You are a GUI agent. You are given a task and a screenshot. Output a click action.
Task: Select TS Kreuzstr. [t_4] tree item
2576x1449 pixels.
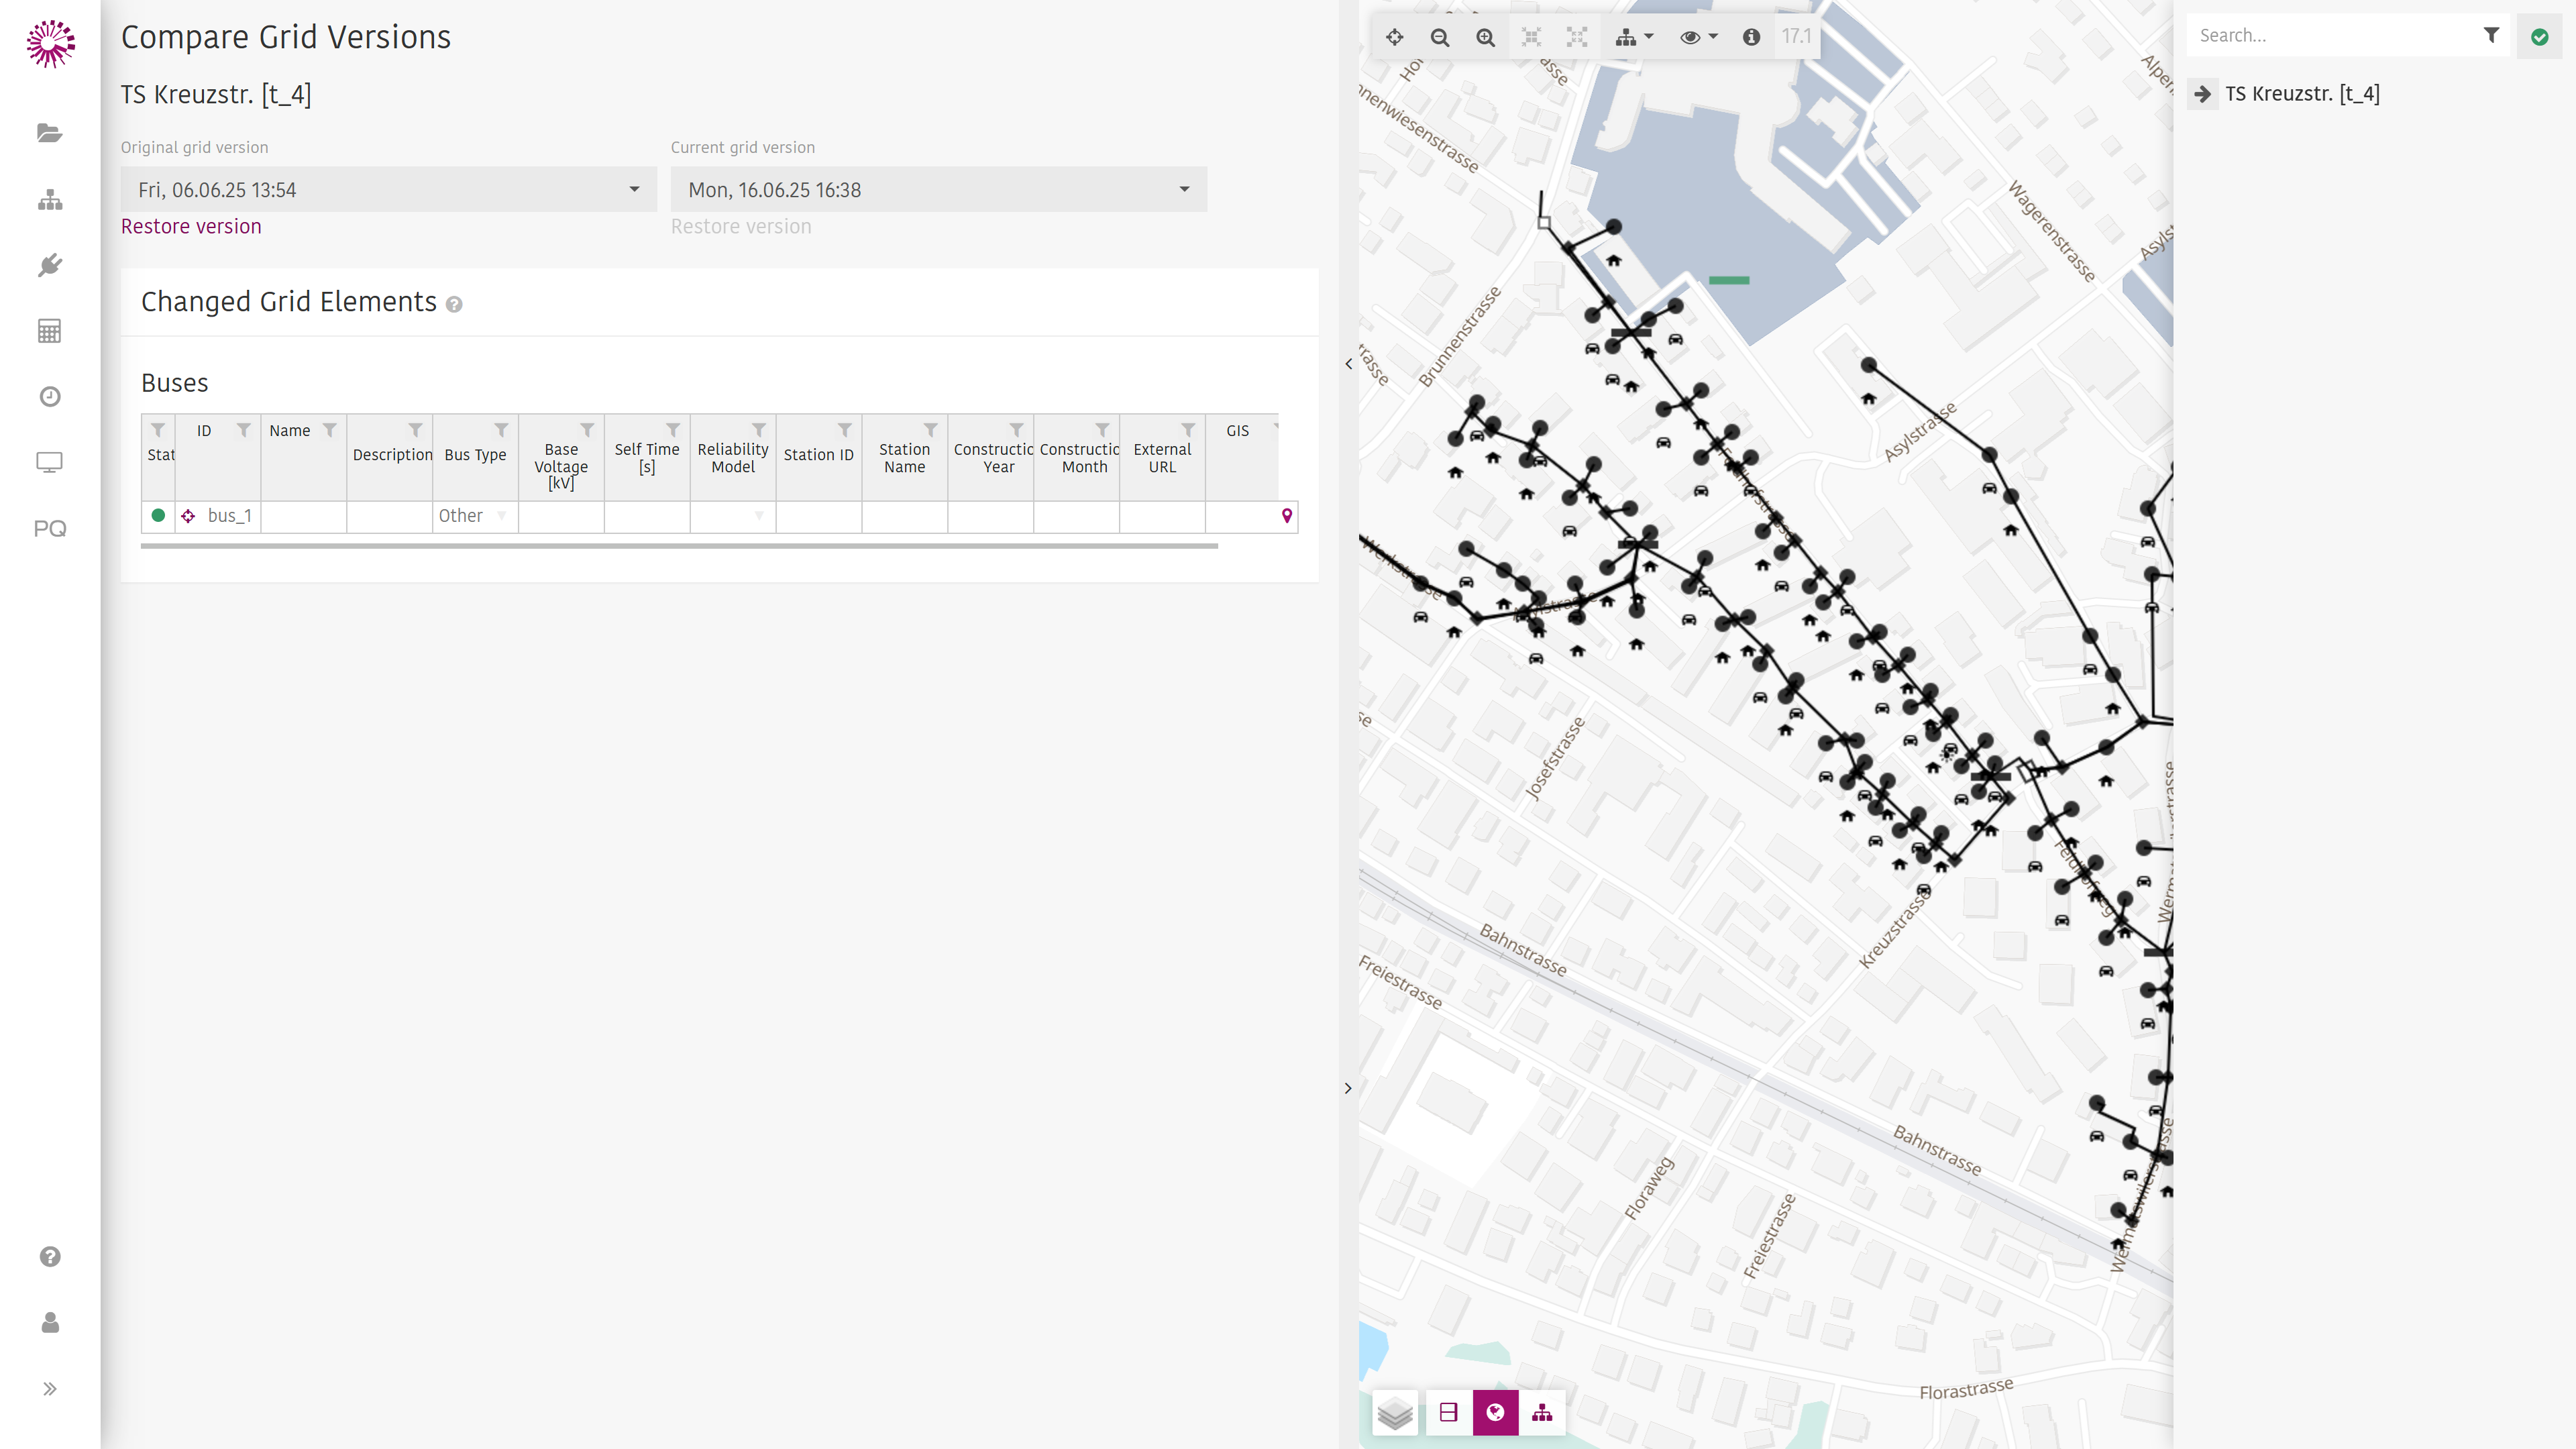pyautogui.click(x=2301, y=94)
